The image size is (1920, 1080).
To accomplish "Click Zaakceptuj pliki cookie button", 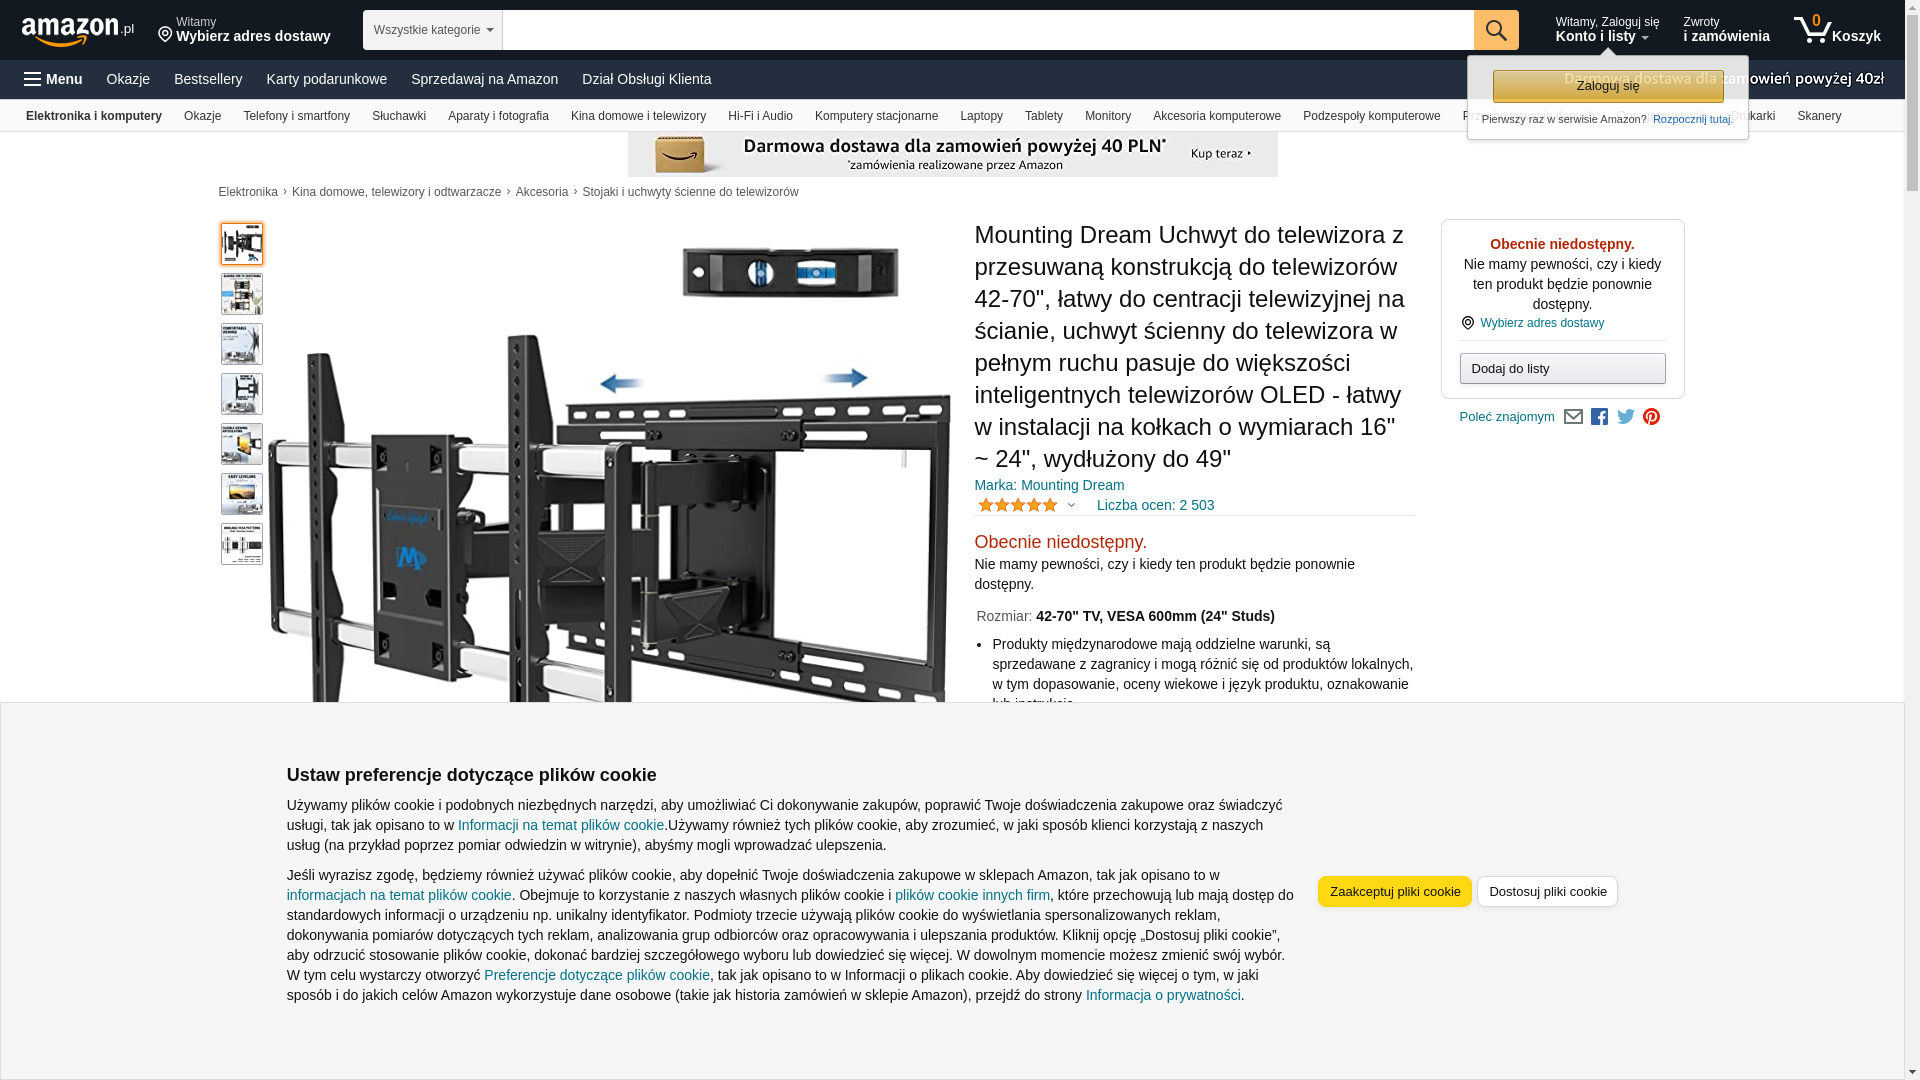I will (1394, 891).
